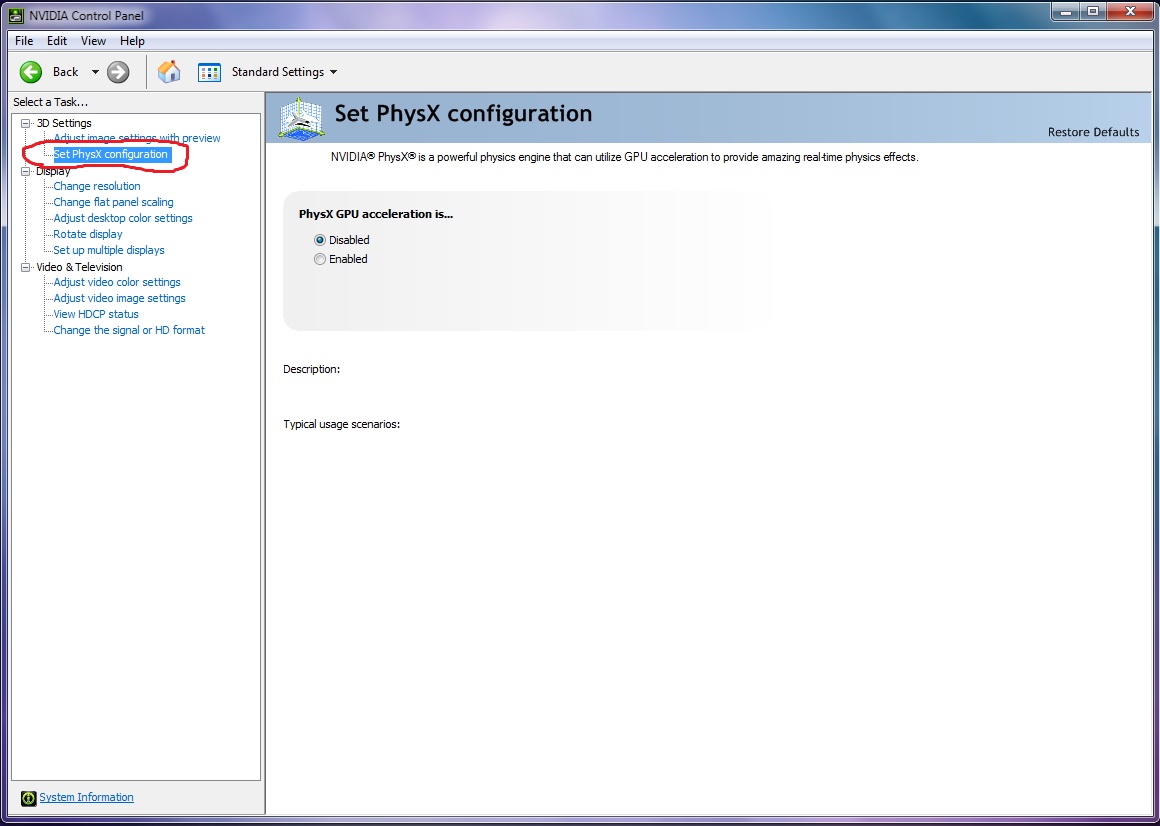Minimize the NVIDIA Control Panel window

click(x=1065, y=10)
